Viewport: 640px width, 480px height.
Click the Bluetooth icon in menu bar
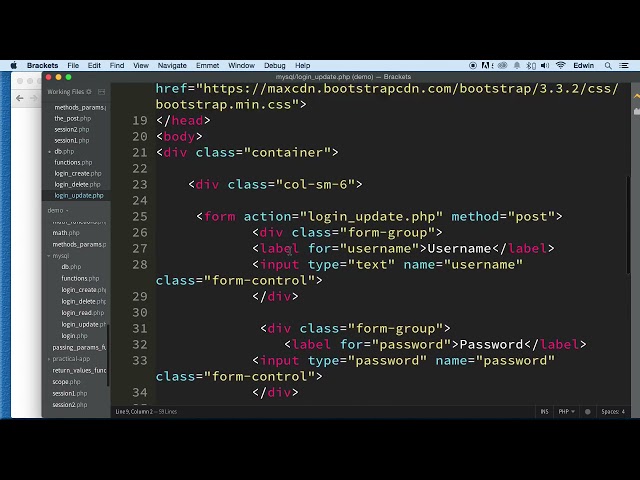pyautogui.click(x=531, y=66)
